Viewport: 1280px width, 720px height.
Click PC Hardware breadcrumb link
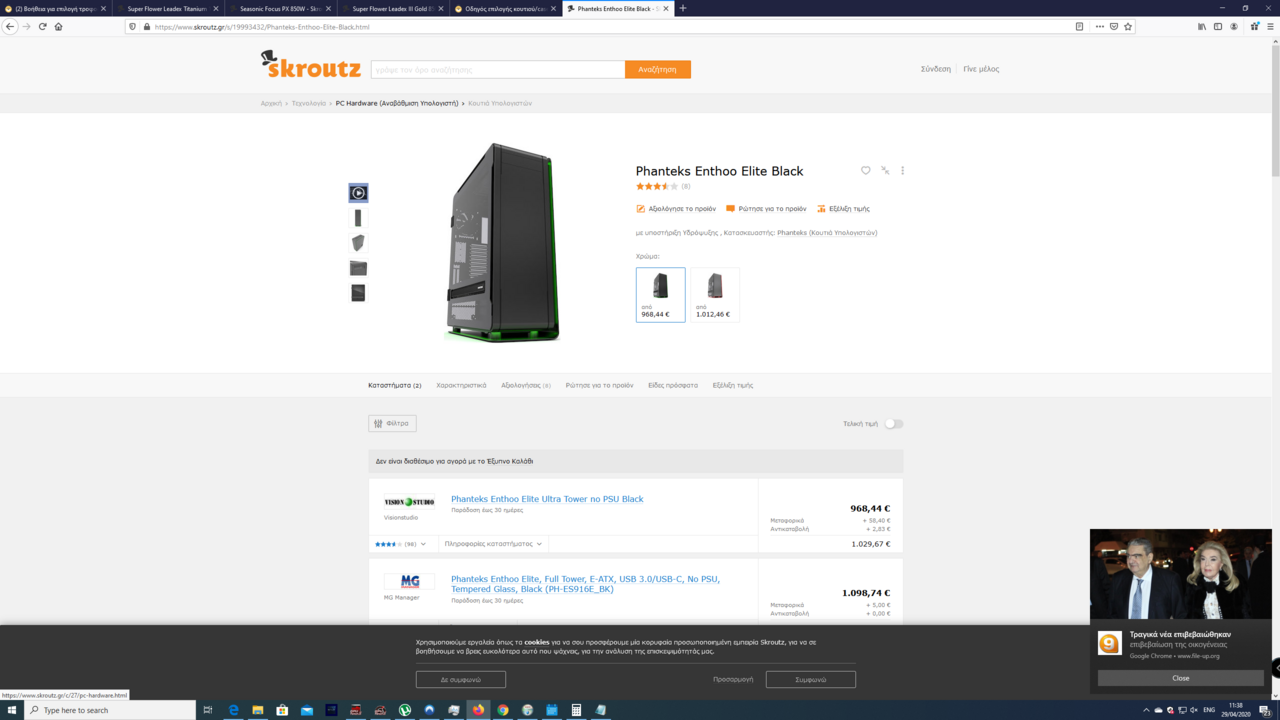[x=397, y=103]
